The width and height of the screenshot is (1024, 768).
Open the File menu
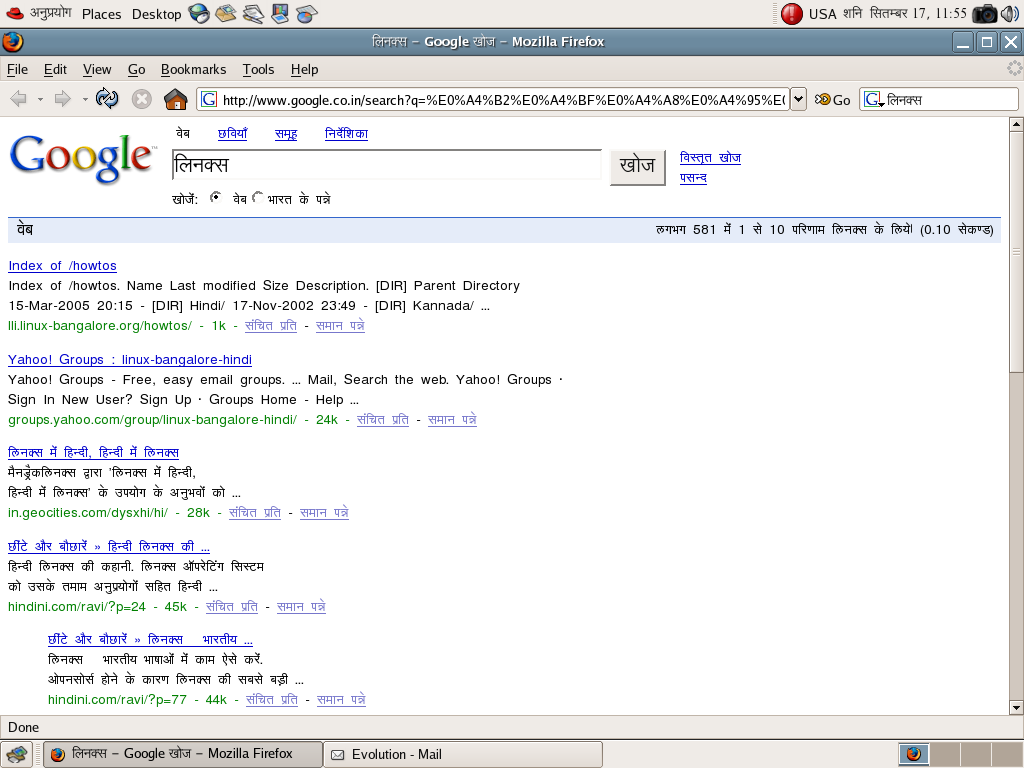(17, 69)
